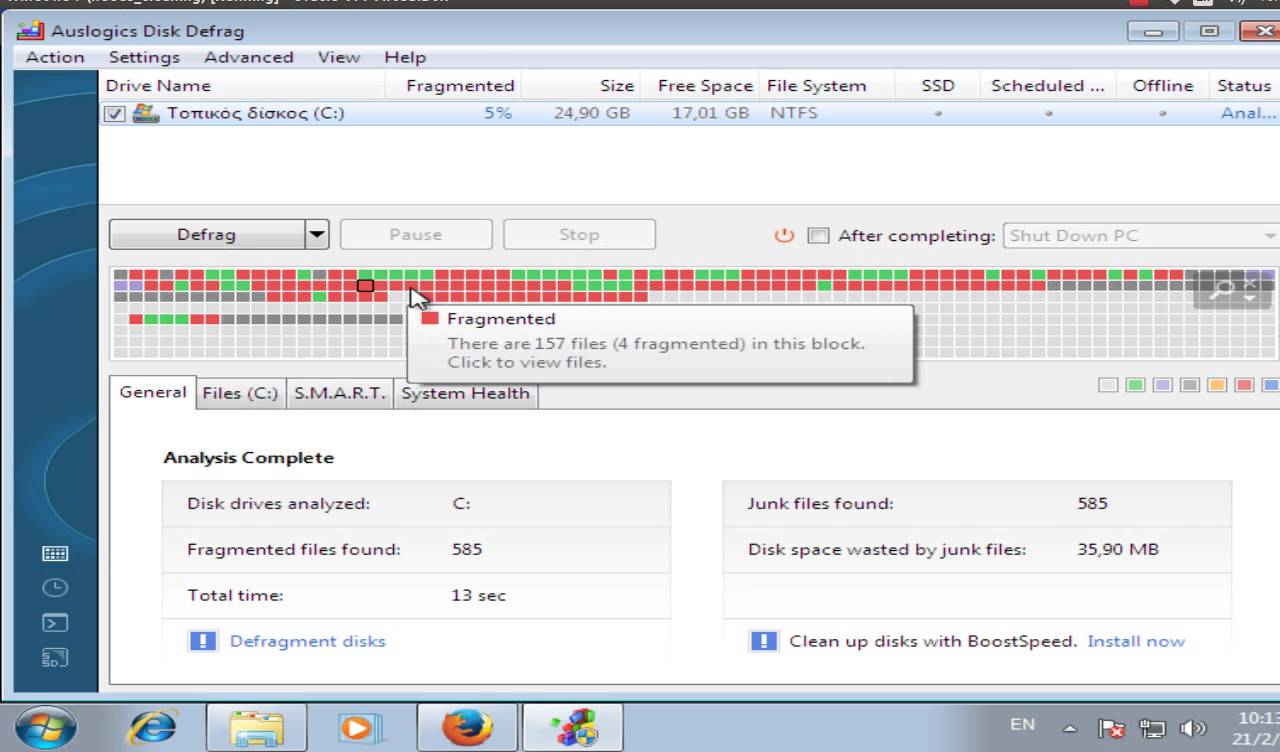Viewport: 1280px width, 752px height.
Task: Click the red legend color swatch
Action: (x=1244, y=385)
